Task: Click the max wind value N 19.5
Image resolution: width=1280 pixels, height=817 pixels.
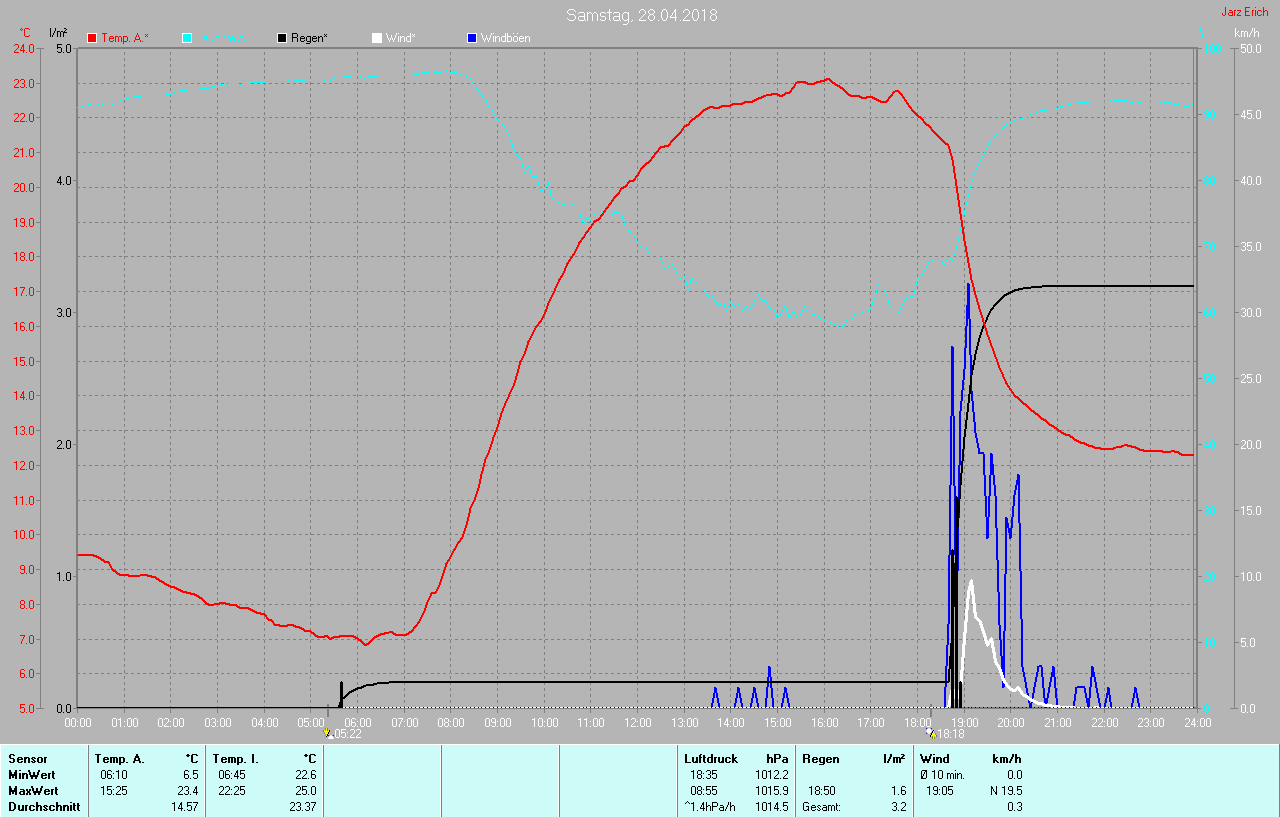Action: 1004,791
